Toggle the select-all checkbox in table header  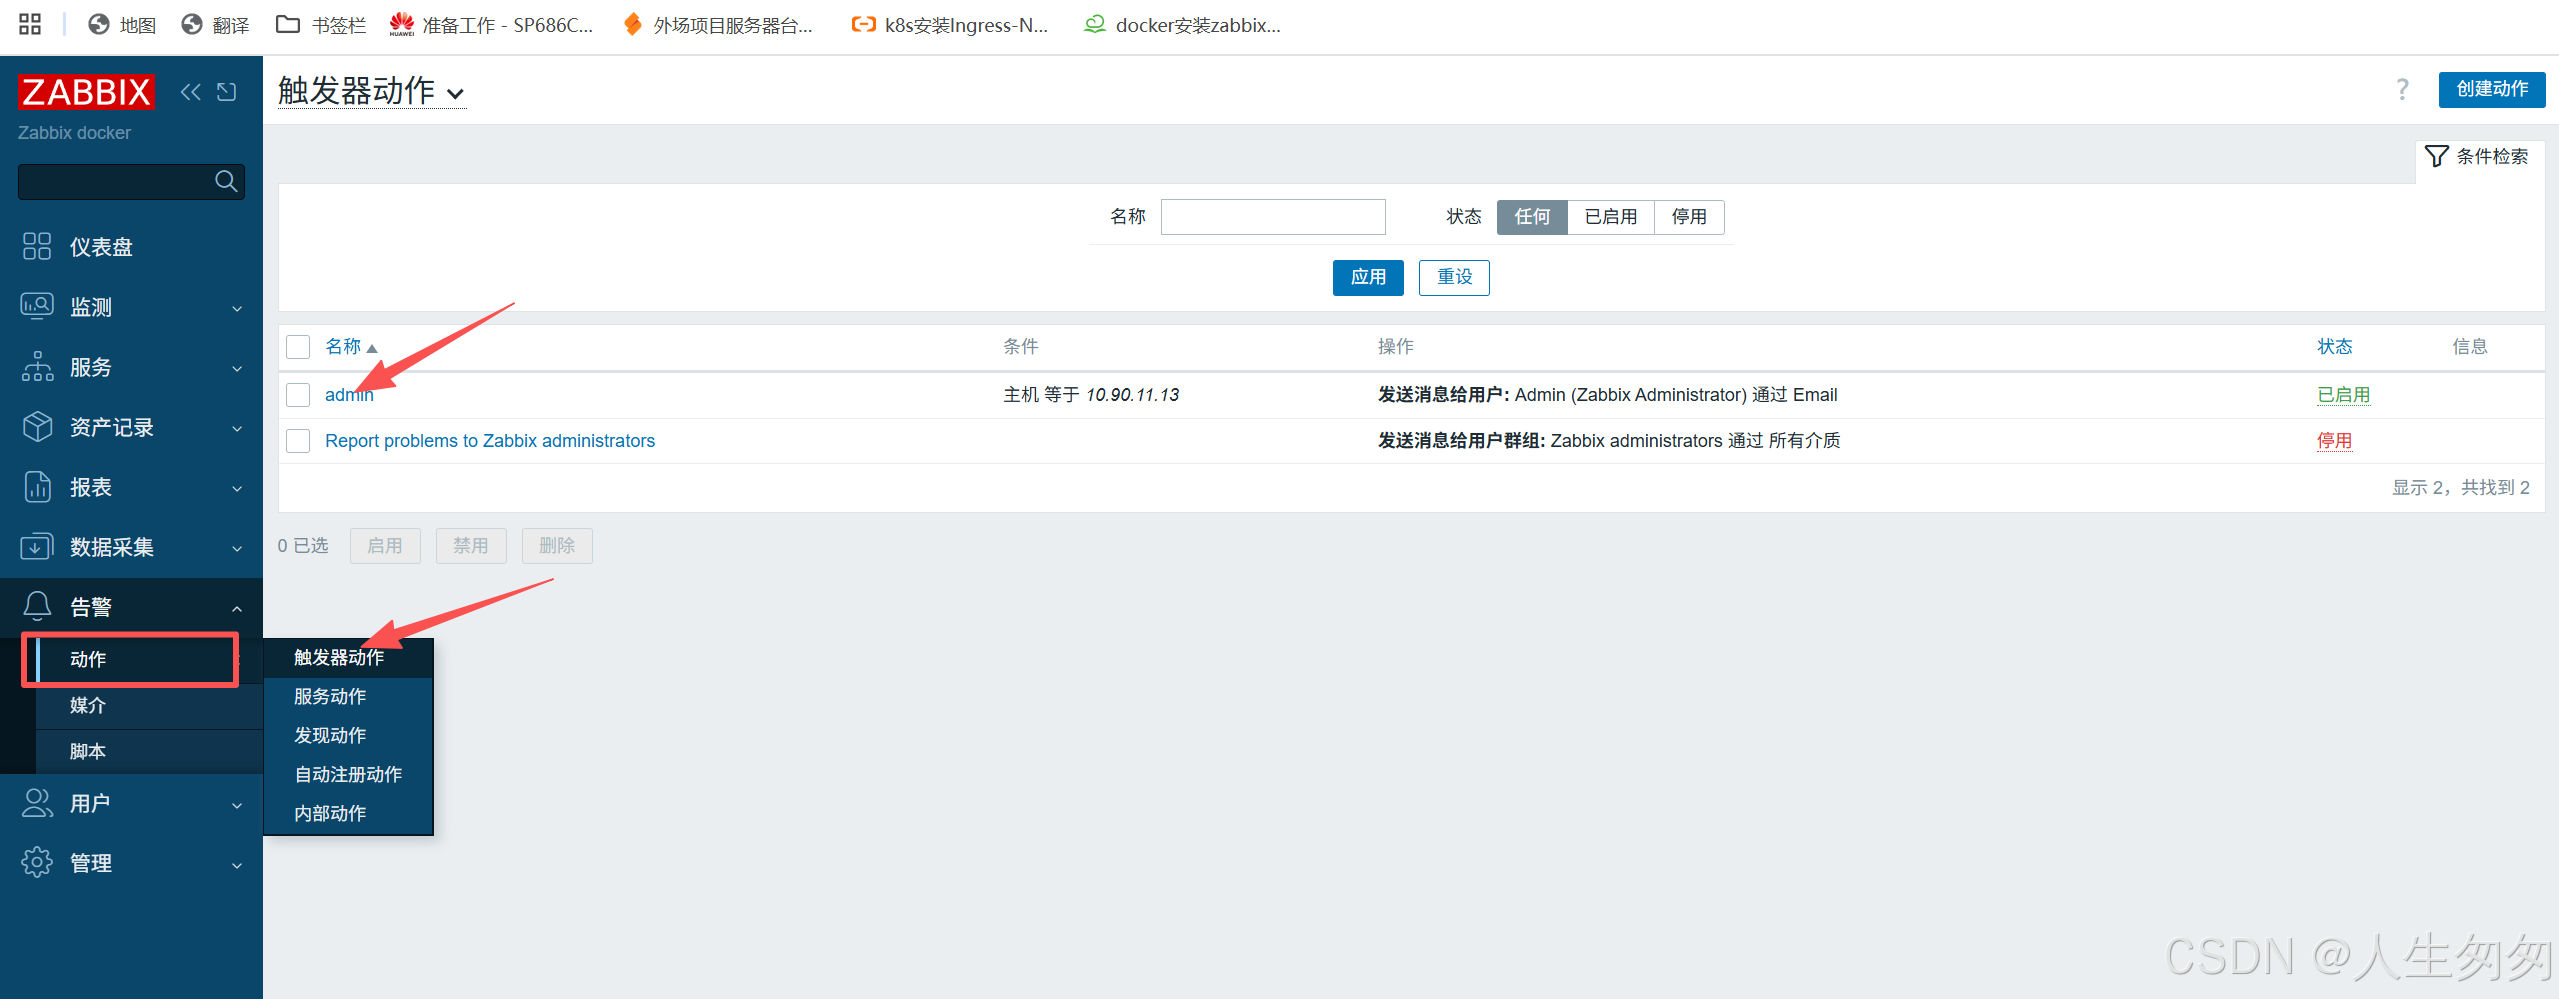coord(298,347)
